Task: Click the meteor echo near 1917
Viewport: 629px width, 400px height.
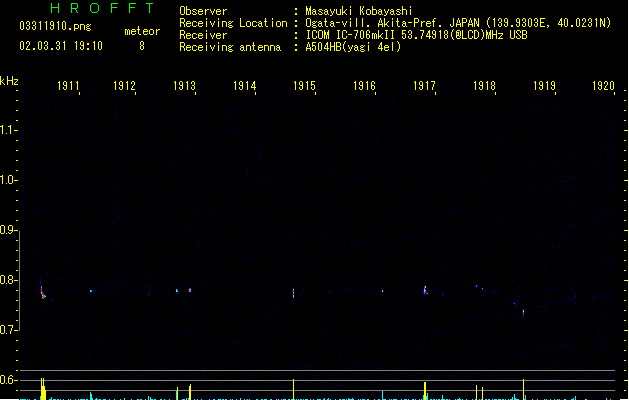Action: coord(425,290)
